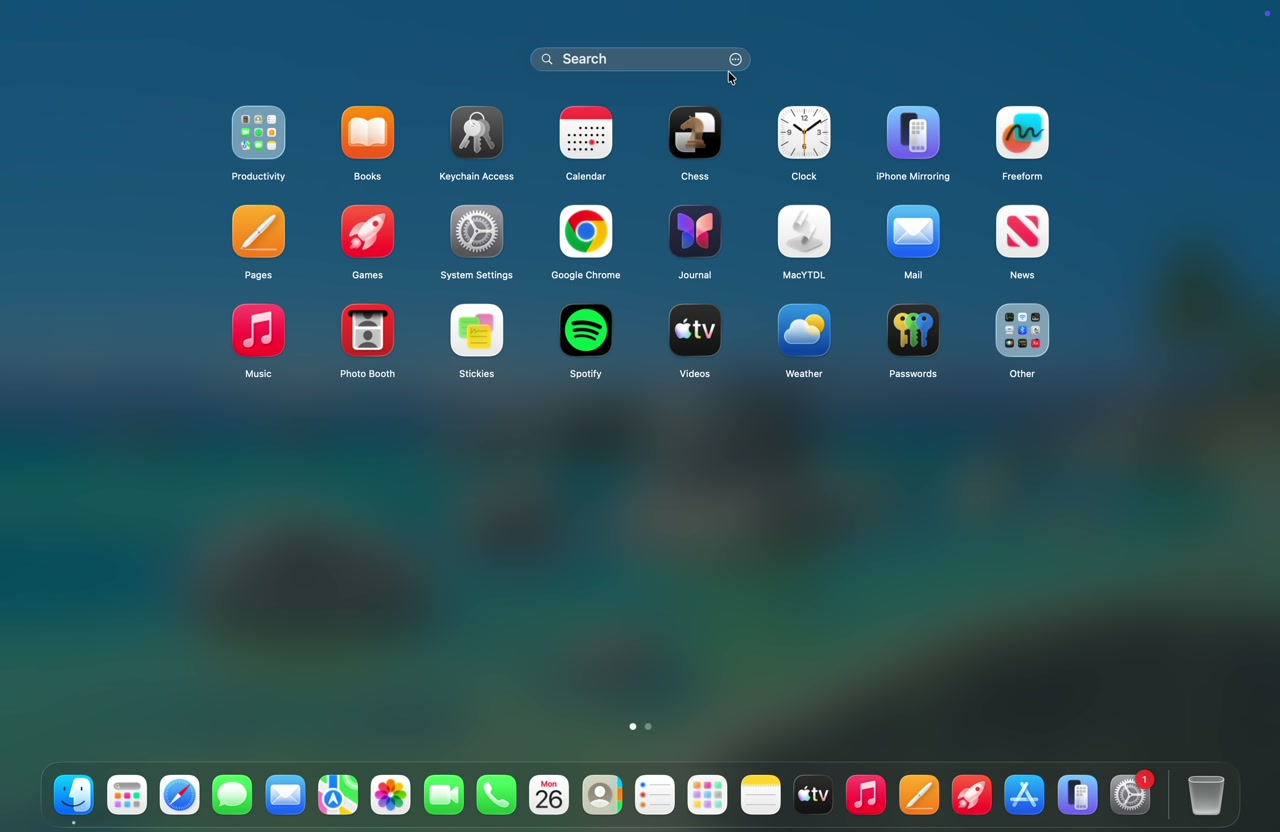Launch Keychain Access
The image size is (1280, 832).
pyautogui.click(x=476, y=133)
